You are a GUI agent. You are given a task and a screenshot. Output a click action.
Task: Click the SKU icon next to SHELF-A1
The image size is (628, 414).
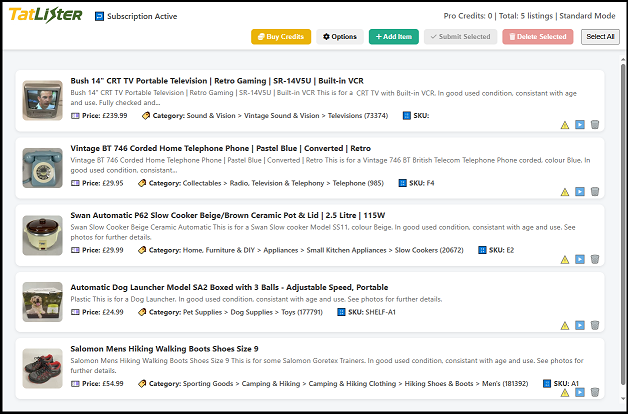click(341, 312)
